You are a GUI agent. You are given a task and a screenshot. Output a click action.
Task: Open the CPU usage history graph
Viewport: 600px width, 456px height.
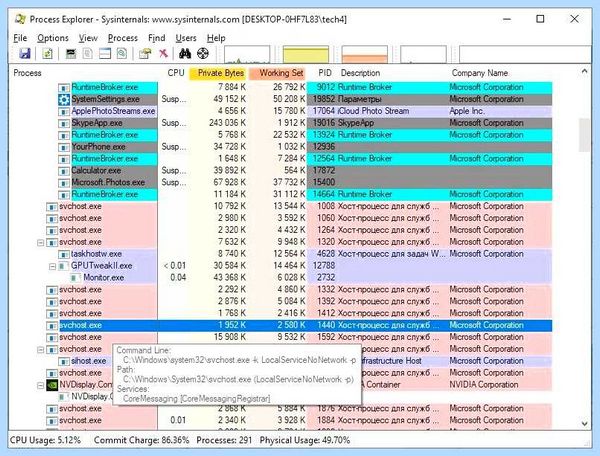pos(247,54)
